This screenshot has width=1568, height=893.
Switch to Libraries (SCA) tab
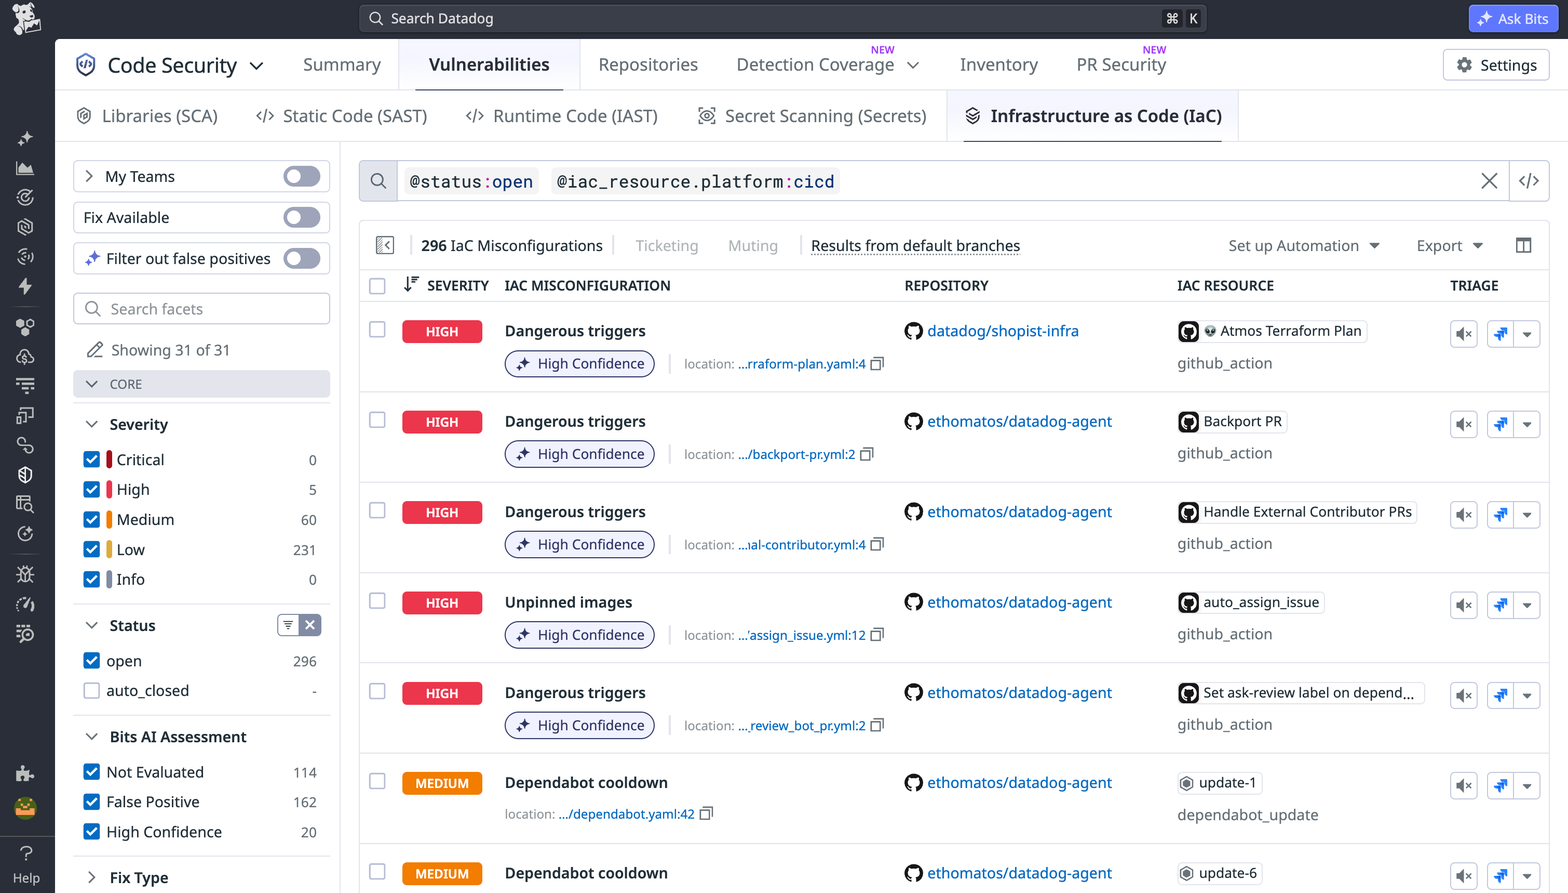[147, 116]
